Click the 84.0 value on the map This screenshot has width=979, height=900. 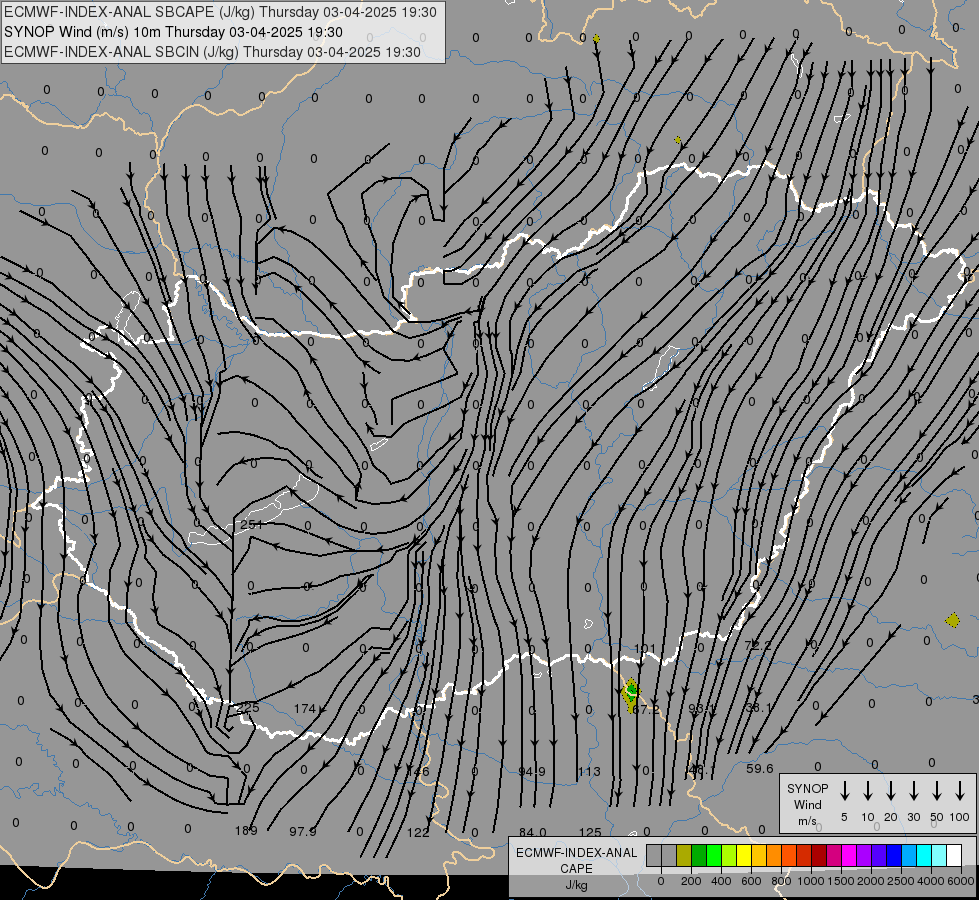533,832
